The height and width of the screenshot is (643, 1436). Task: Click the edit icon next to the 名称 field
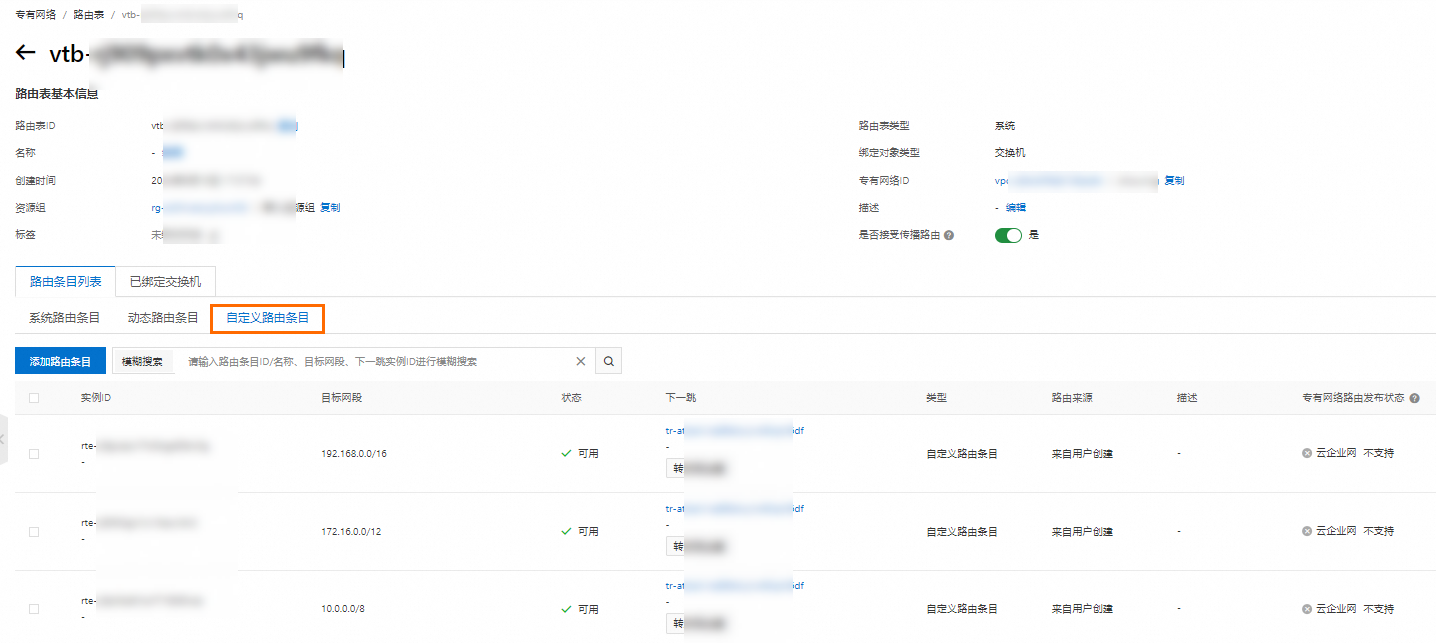click(172, 152)
